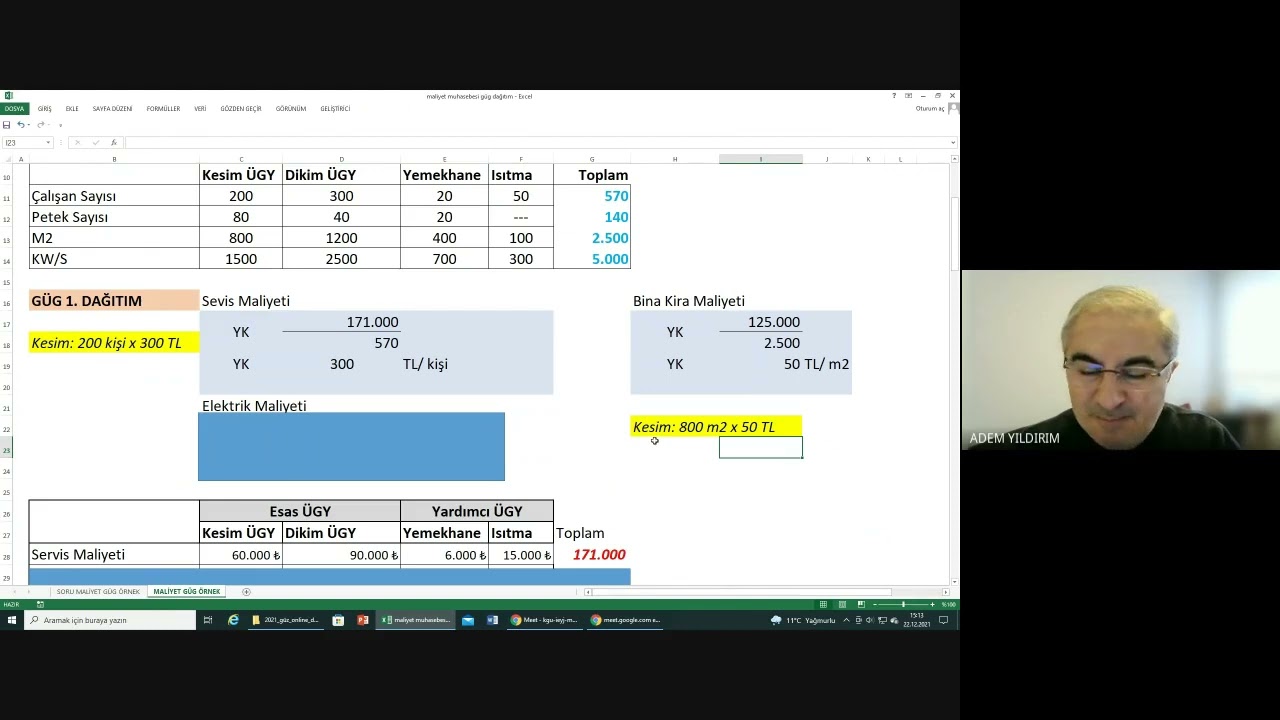1280x720 pixels.
Task: Open Customize Quick Access Toolbar dropdown
Action: point(60,125)
